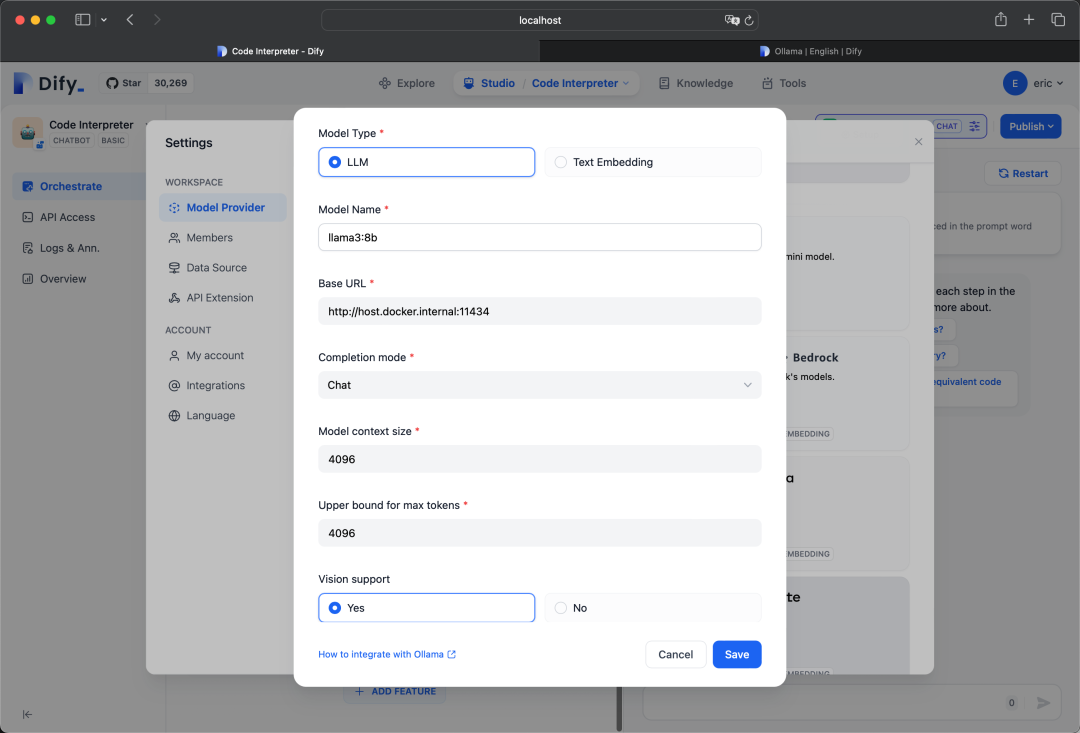Switch to Ollama | English | Dify tab
This screenshot has height=733, width=1080.
(810, 51)
